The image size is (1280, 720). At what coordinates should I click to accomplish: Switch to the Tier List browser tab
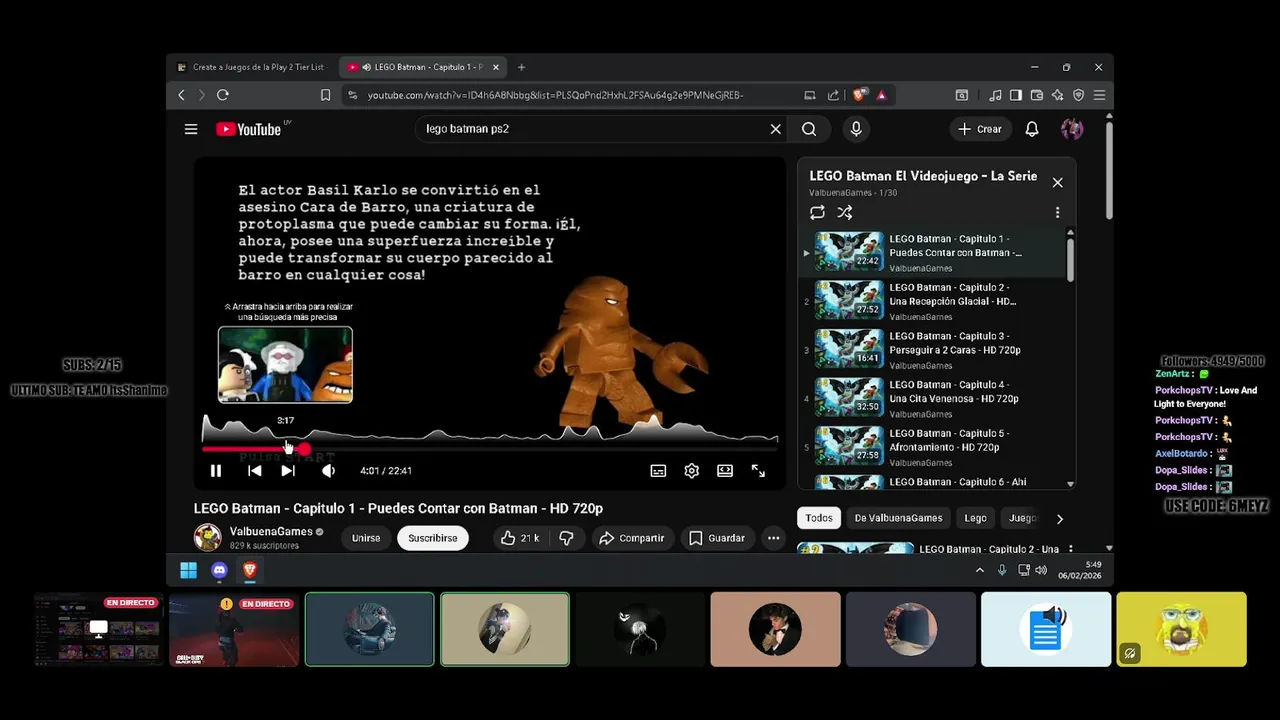tap(251, 67)
